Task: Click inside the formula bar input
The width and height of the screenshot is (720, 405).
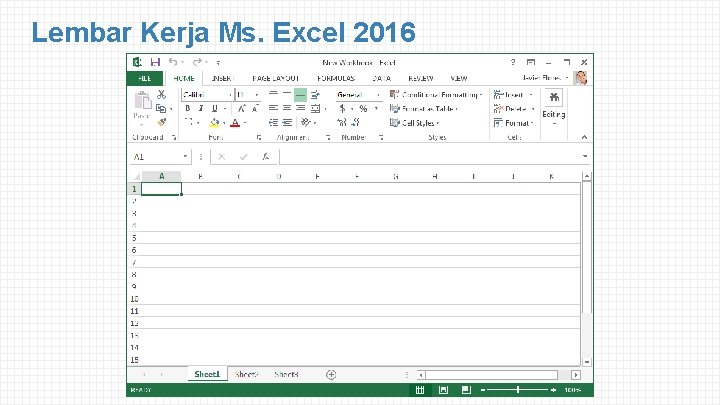Action: (x=429, y=157)
